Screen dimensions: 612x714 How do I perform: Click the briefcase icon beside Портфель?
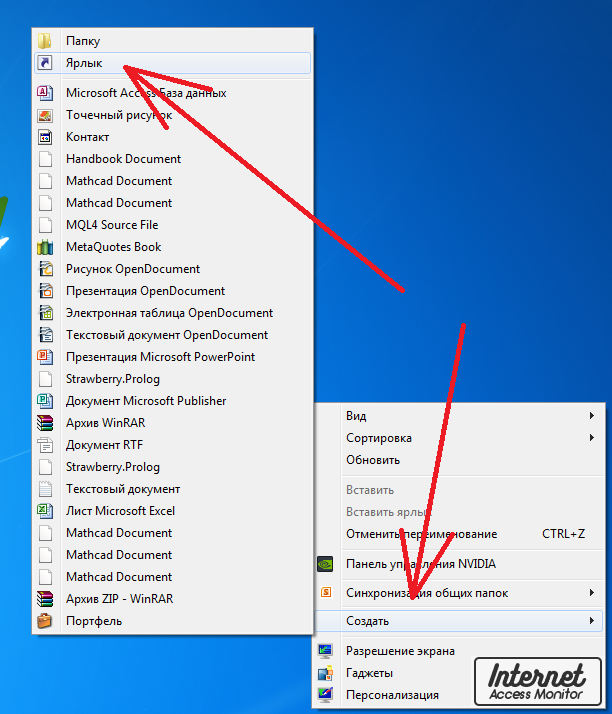(x=45, y=621)
